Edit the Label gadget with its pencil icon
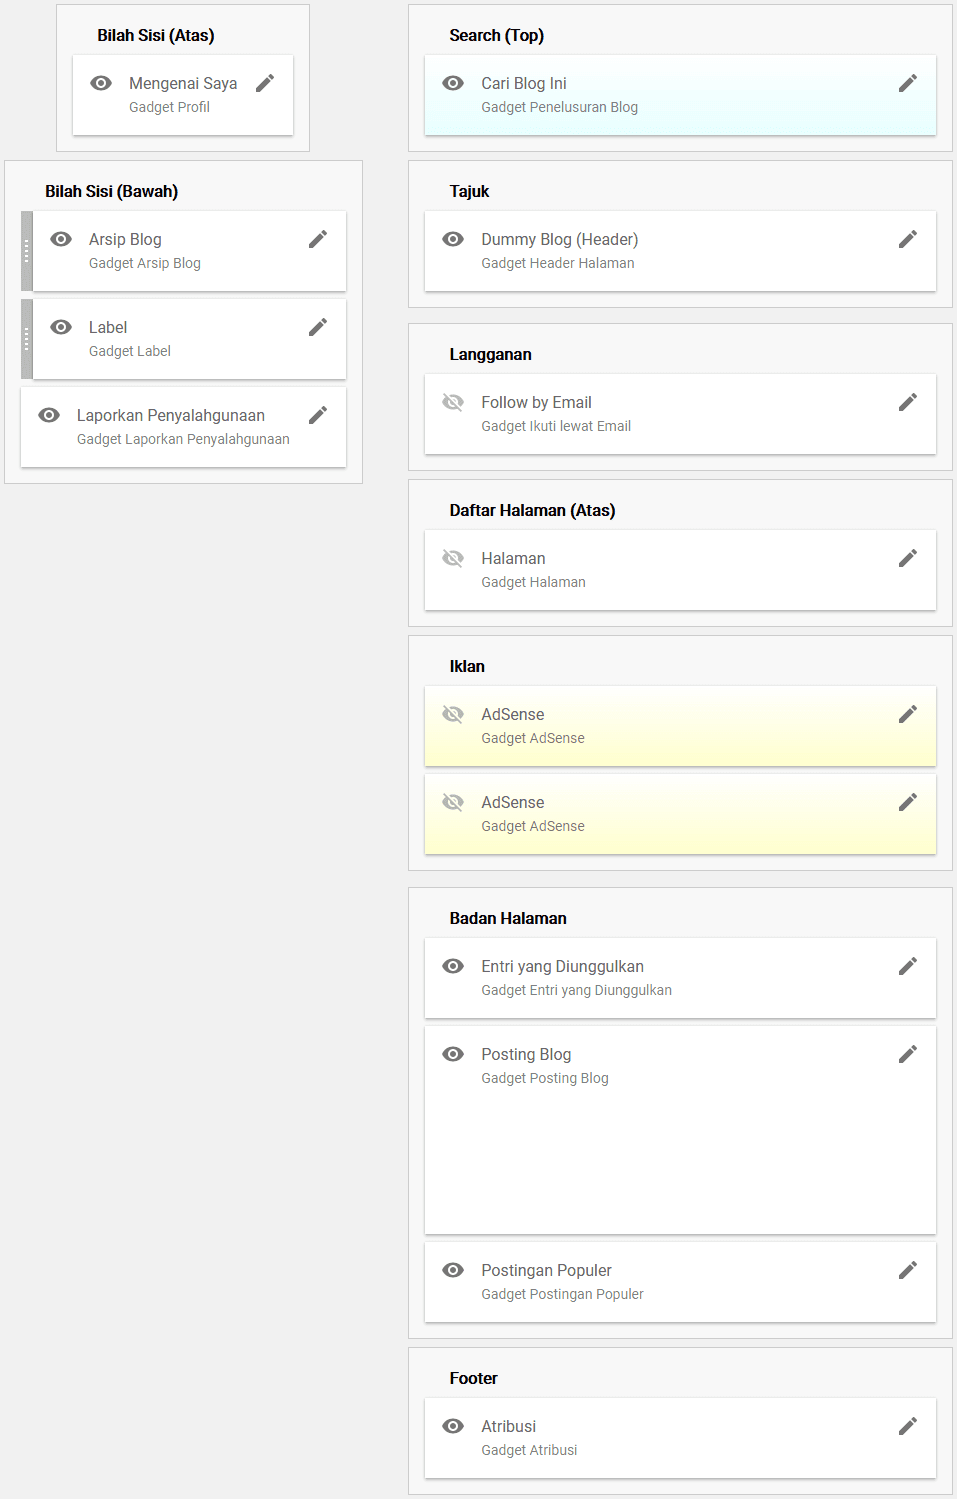Image resolution: width=957 pixels, height=1499 pixels. pyautogui.click(x=318, y=327)
